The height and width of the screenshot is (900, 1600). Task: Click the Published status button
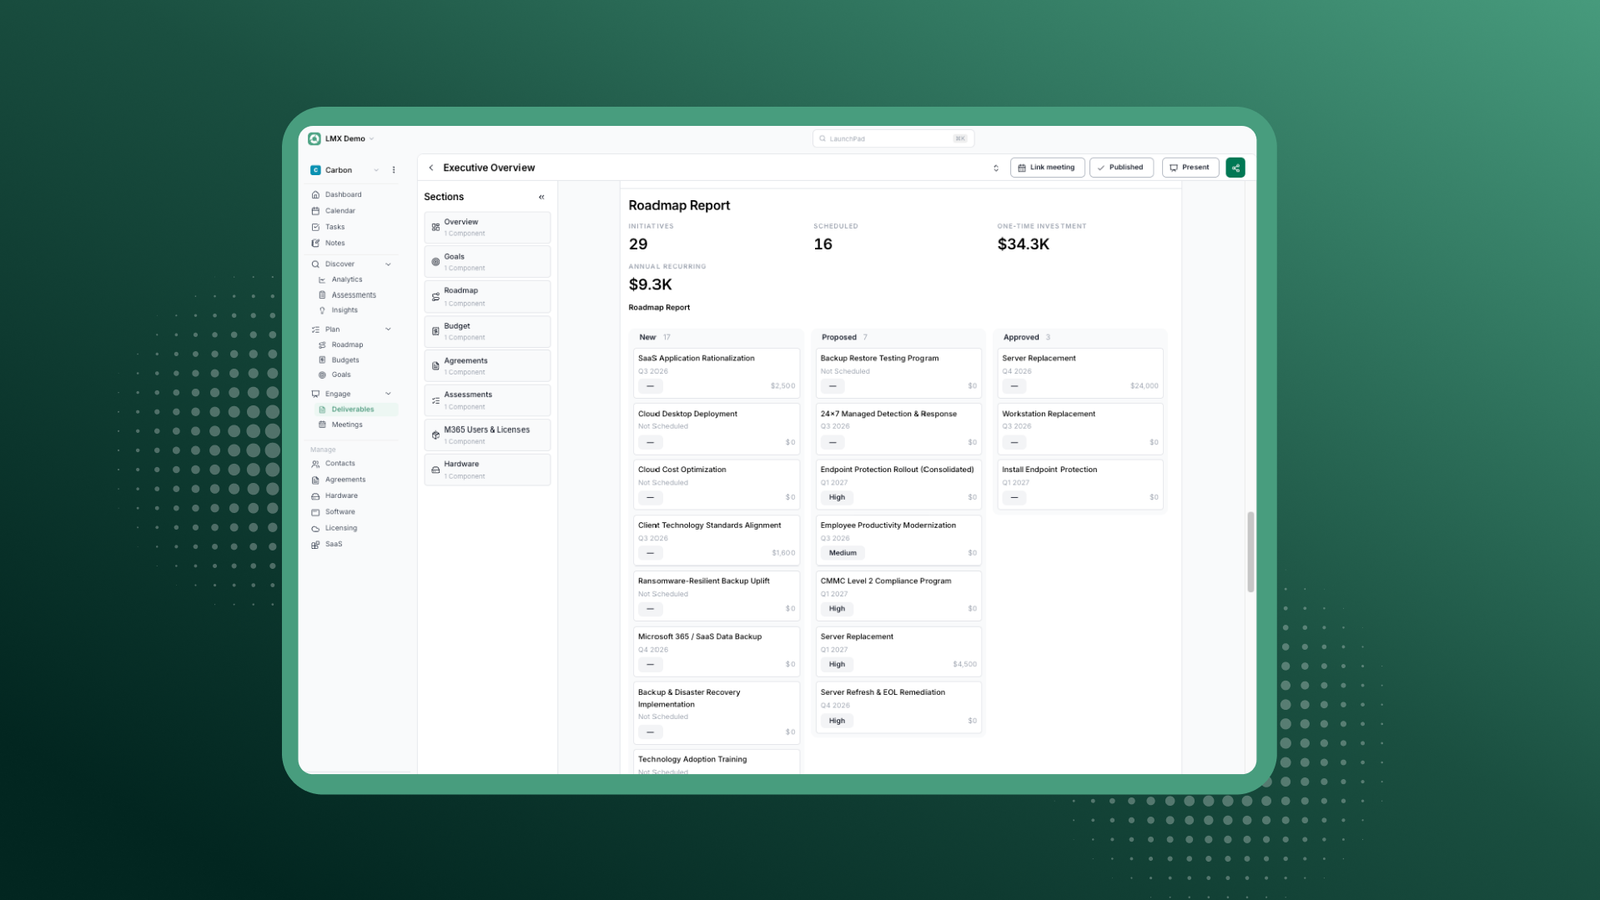click(1121, 168)
